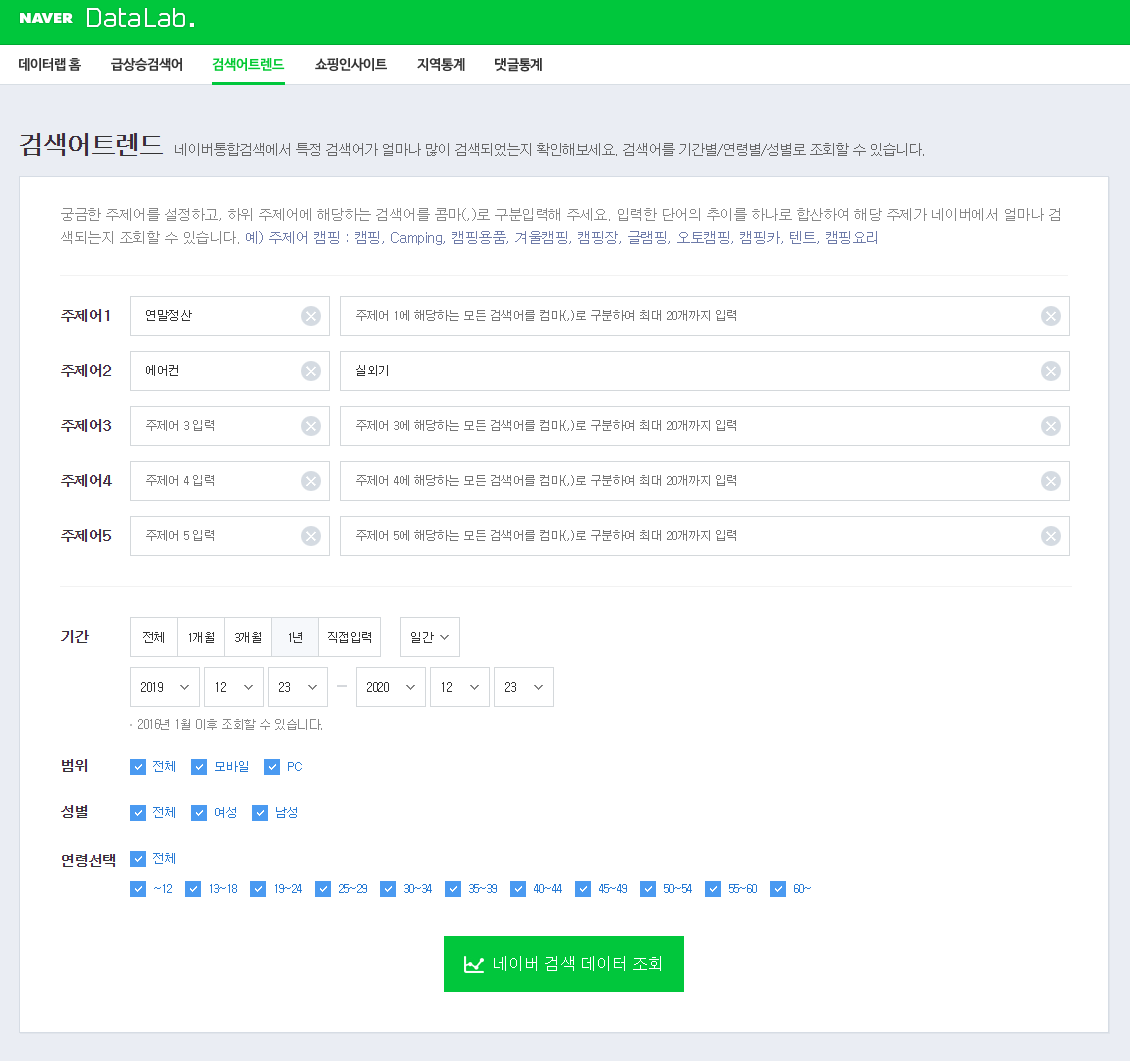Select 1년 period button

[295, 637]
